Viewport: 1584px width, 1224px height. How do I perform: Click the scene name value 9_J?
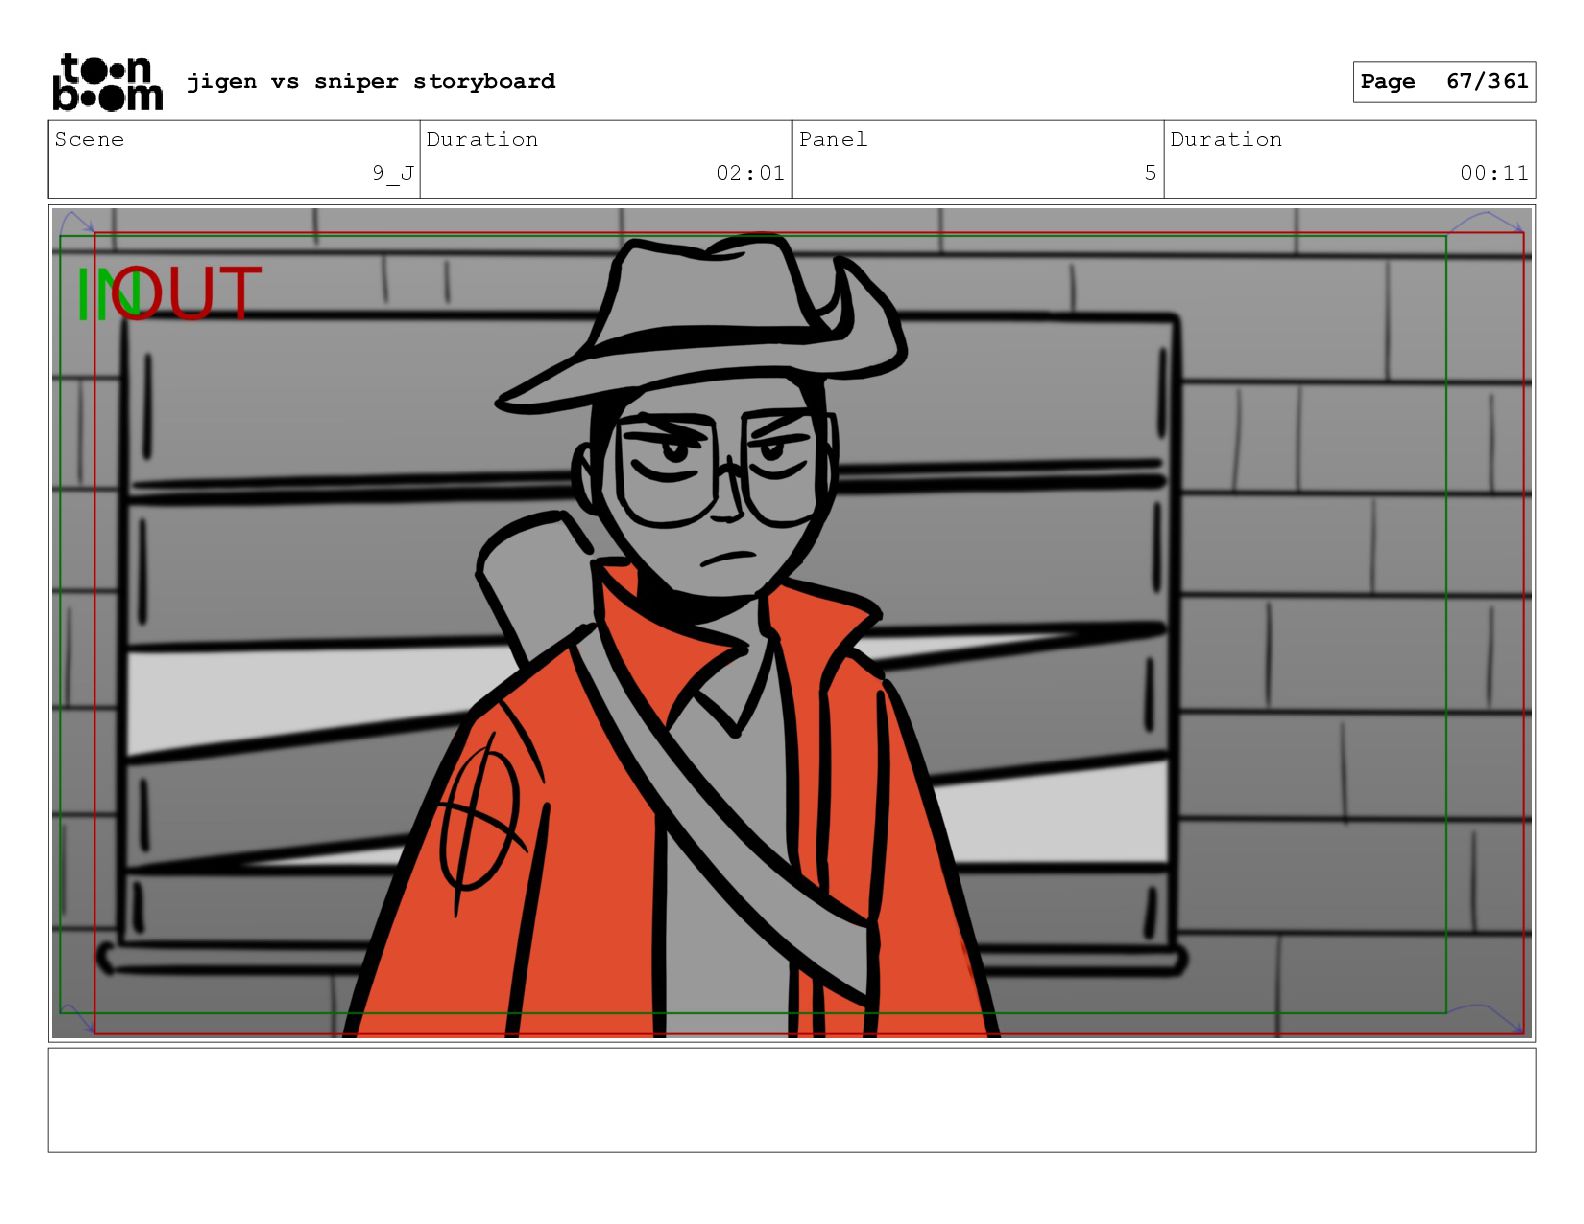point(393,173)
